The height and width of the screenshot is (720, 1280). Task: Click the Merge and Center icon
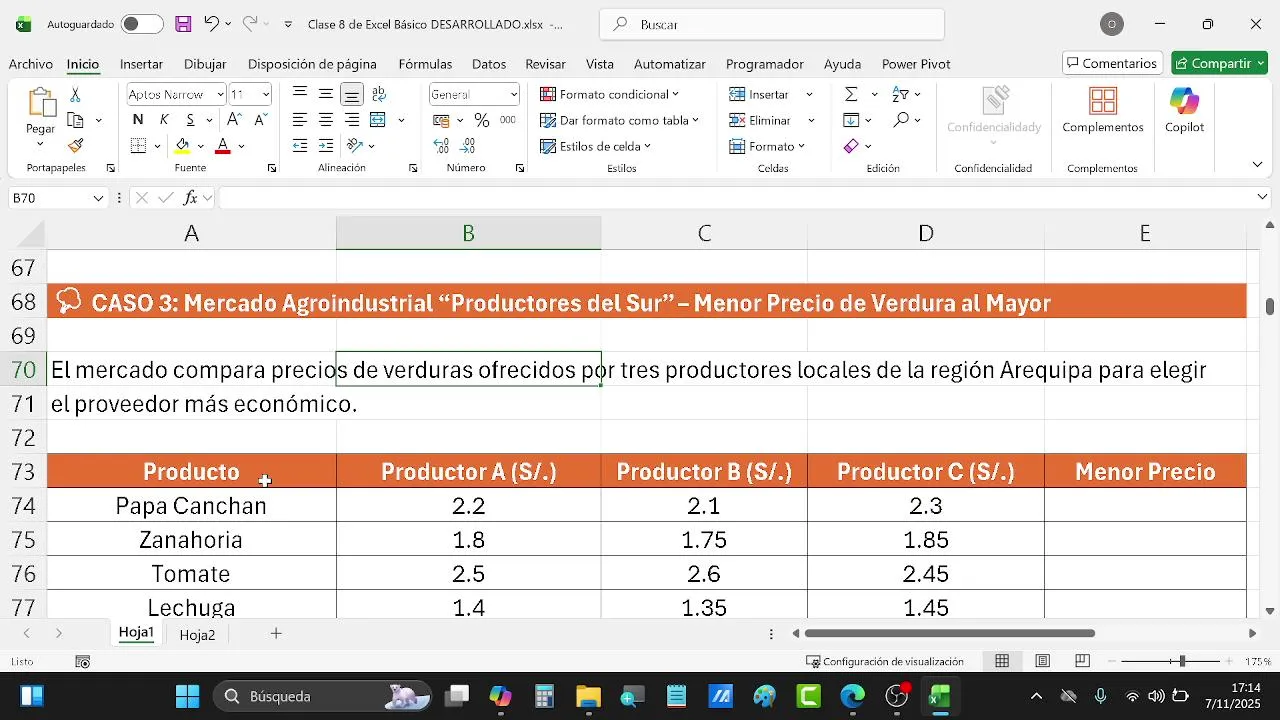378,120
